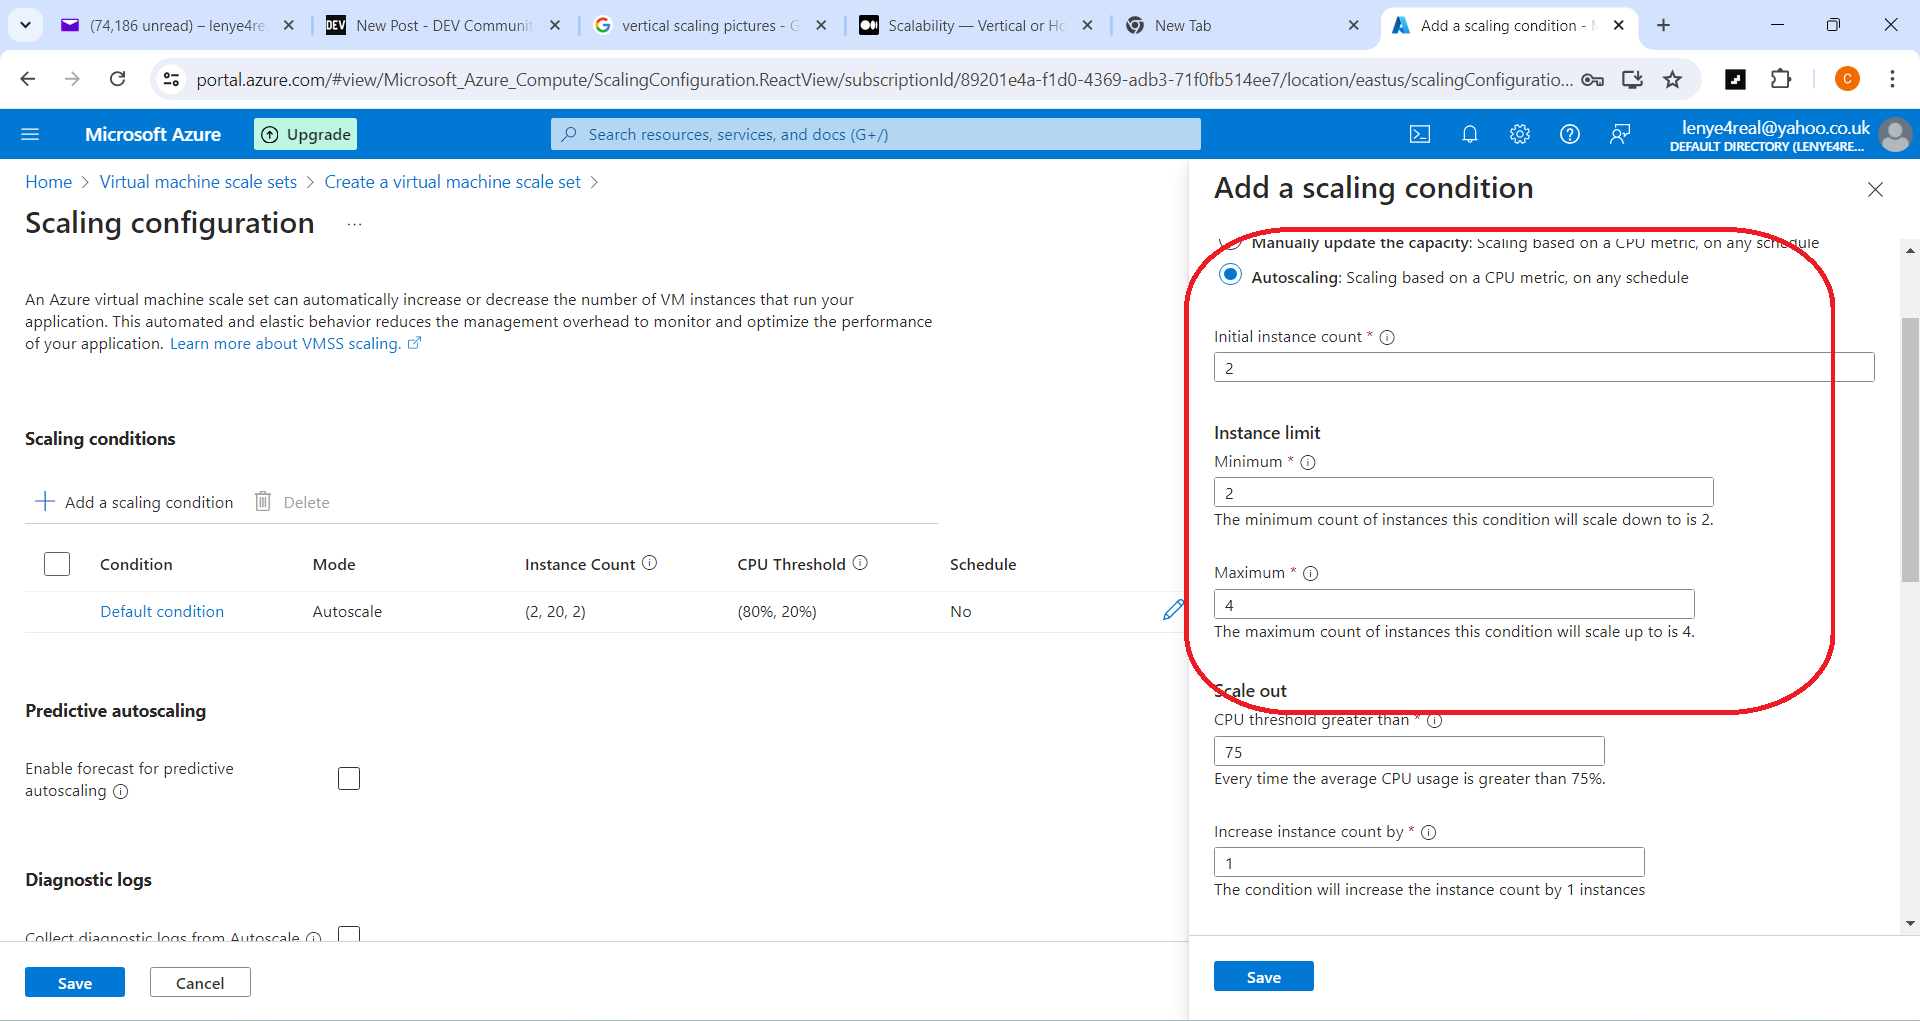This screenshot has width=1920, height=1021.
Task: Enable forecast for predictive autoscaling
Action: pyautogui.click(x=349, y=778)
